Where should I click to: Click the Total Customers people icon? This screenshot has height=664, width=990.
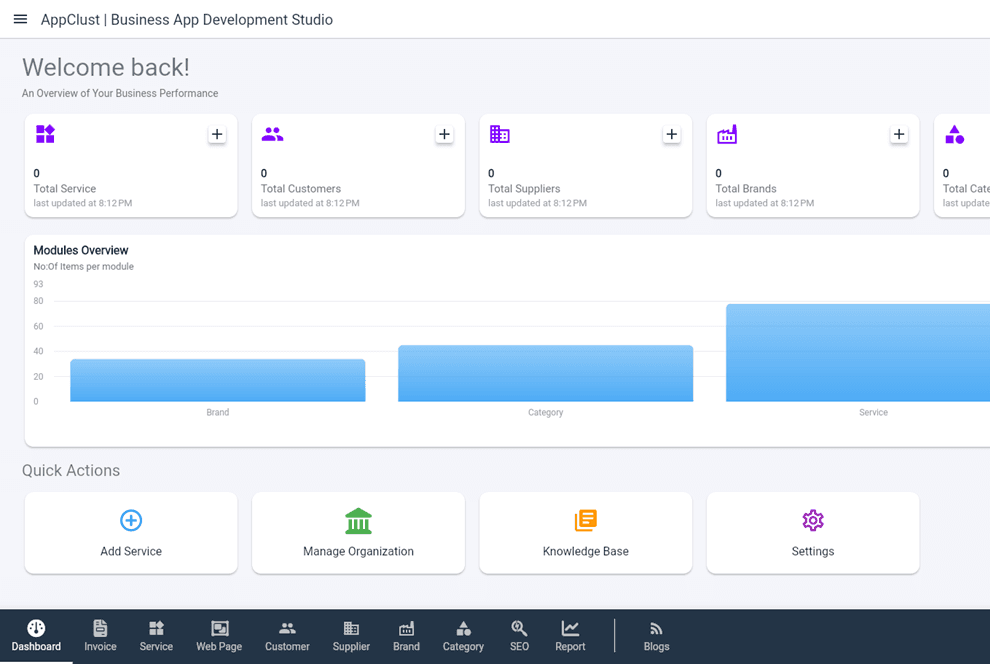point(272,134)
